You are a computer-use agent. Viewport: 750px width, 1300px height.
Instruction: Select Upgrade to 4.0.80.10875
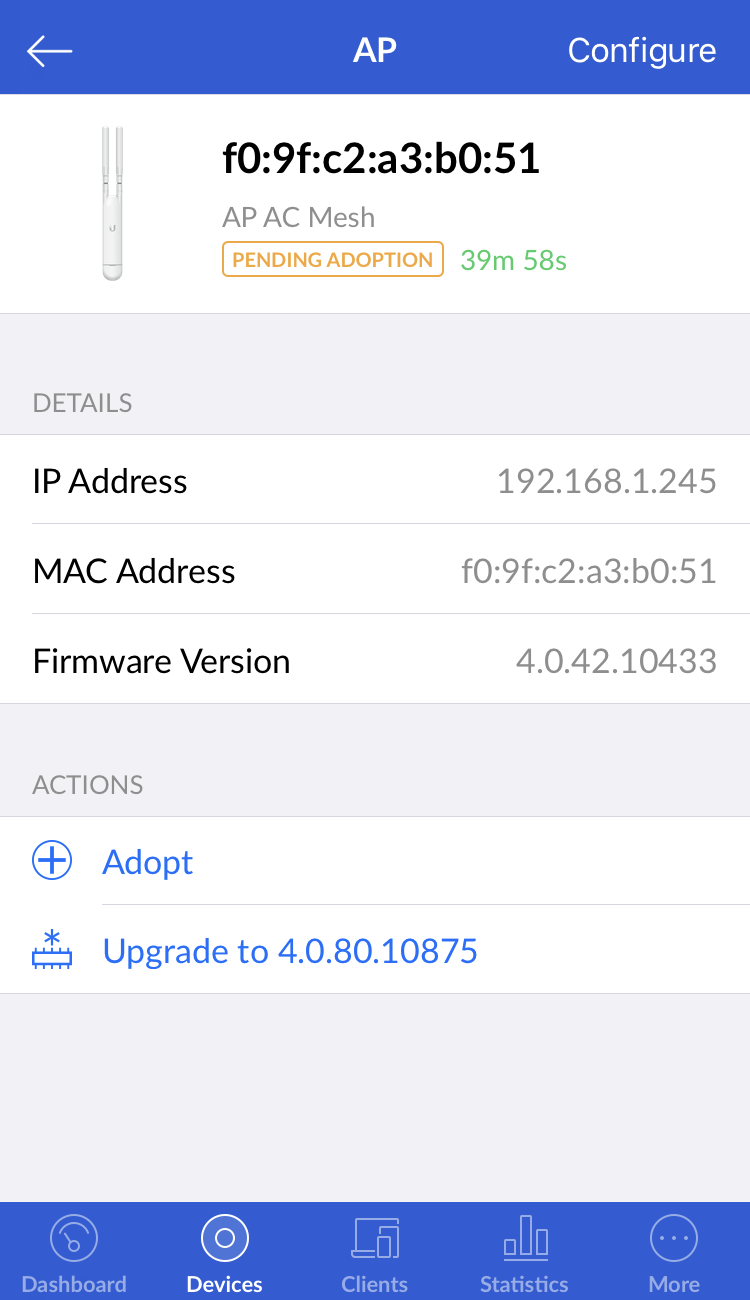coord(290,951)
